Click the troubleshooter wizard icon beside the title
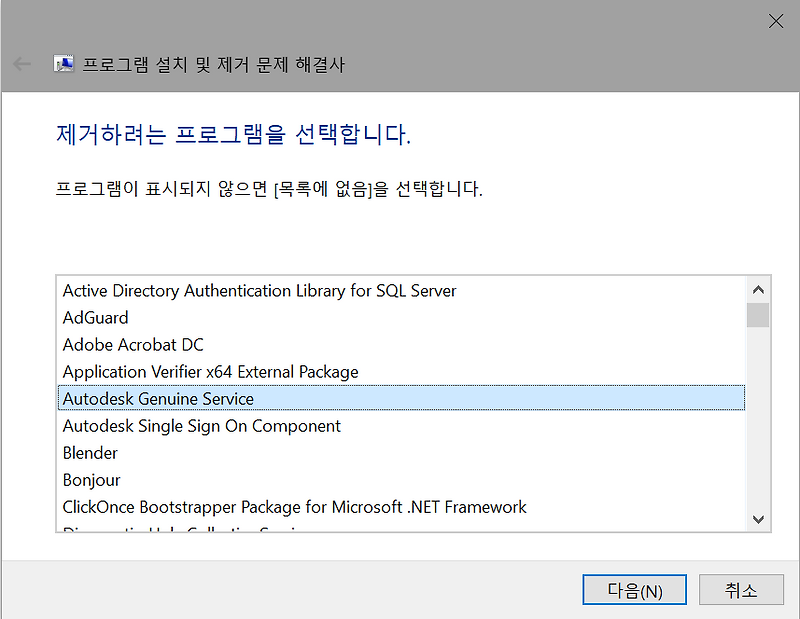Viewport: 800px width, 619px height. (64, 64)
